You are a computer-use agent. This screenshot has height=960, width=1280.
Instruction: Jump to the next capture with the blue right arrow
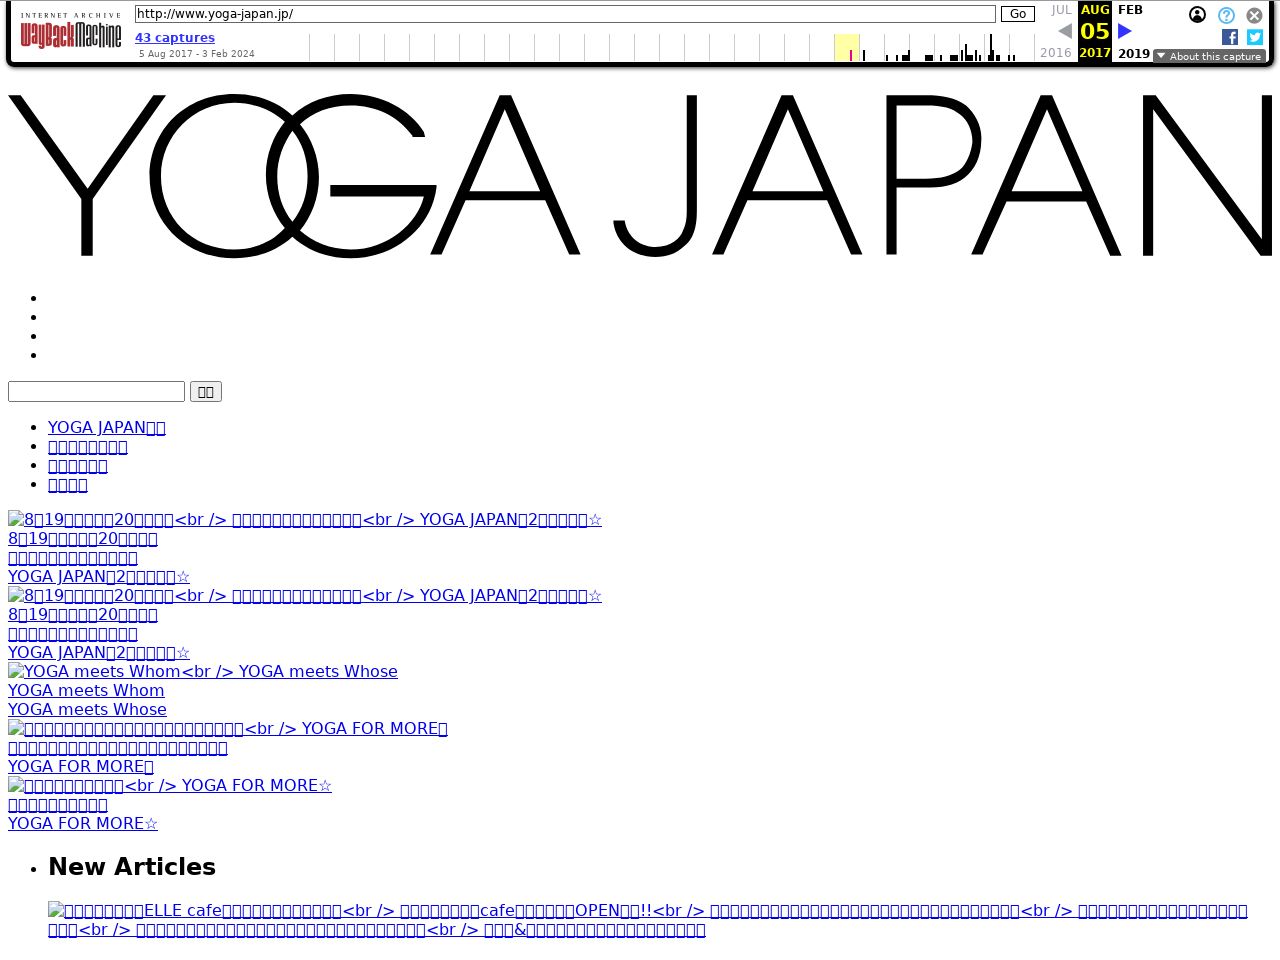[1125, 31]
